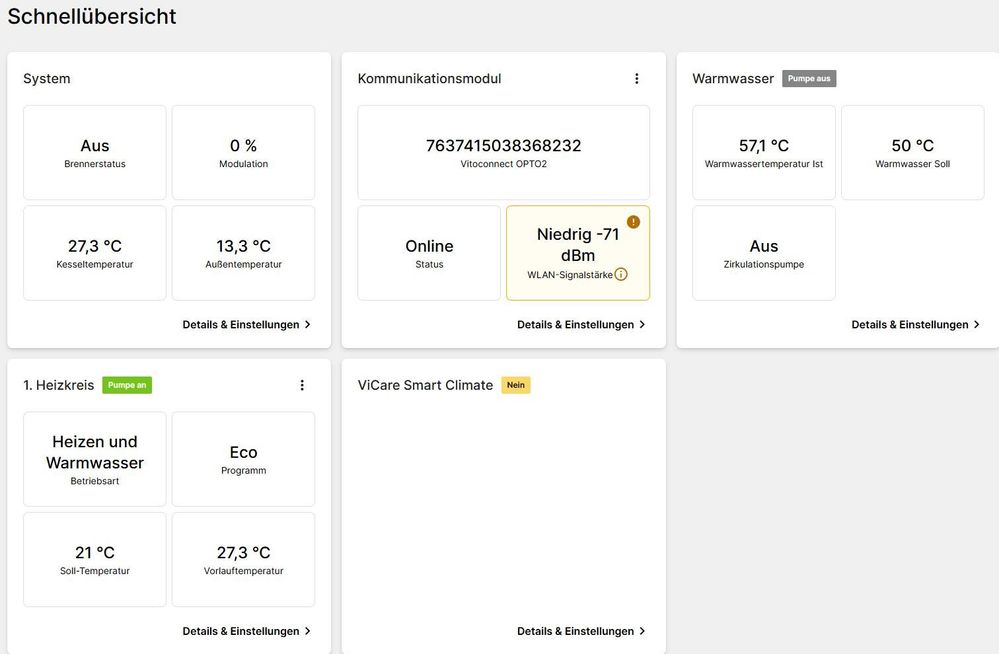Open the 1. Heizkreis three-dot menu

click(302, 385)
